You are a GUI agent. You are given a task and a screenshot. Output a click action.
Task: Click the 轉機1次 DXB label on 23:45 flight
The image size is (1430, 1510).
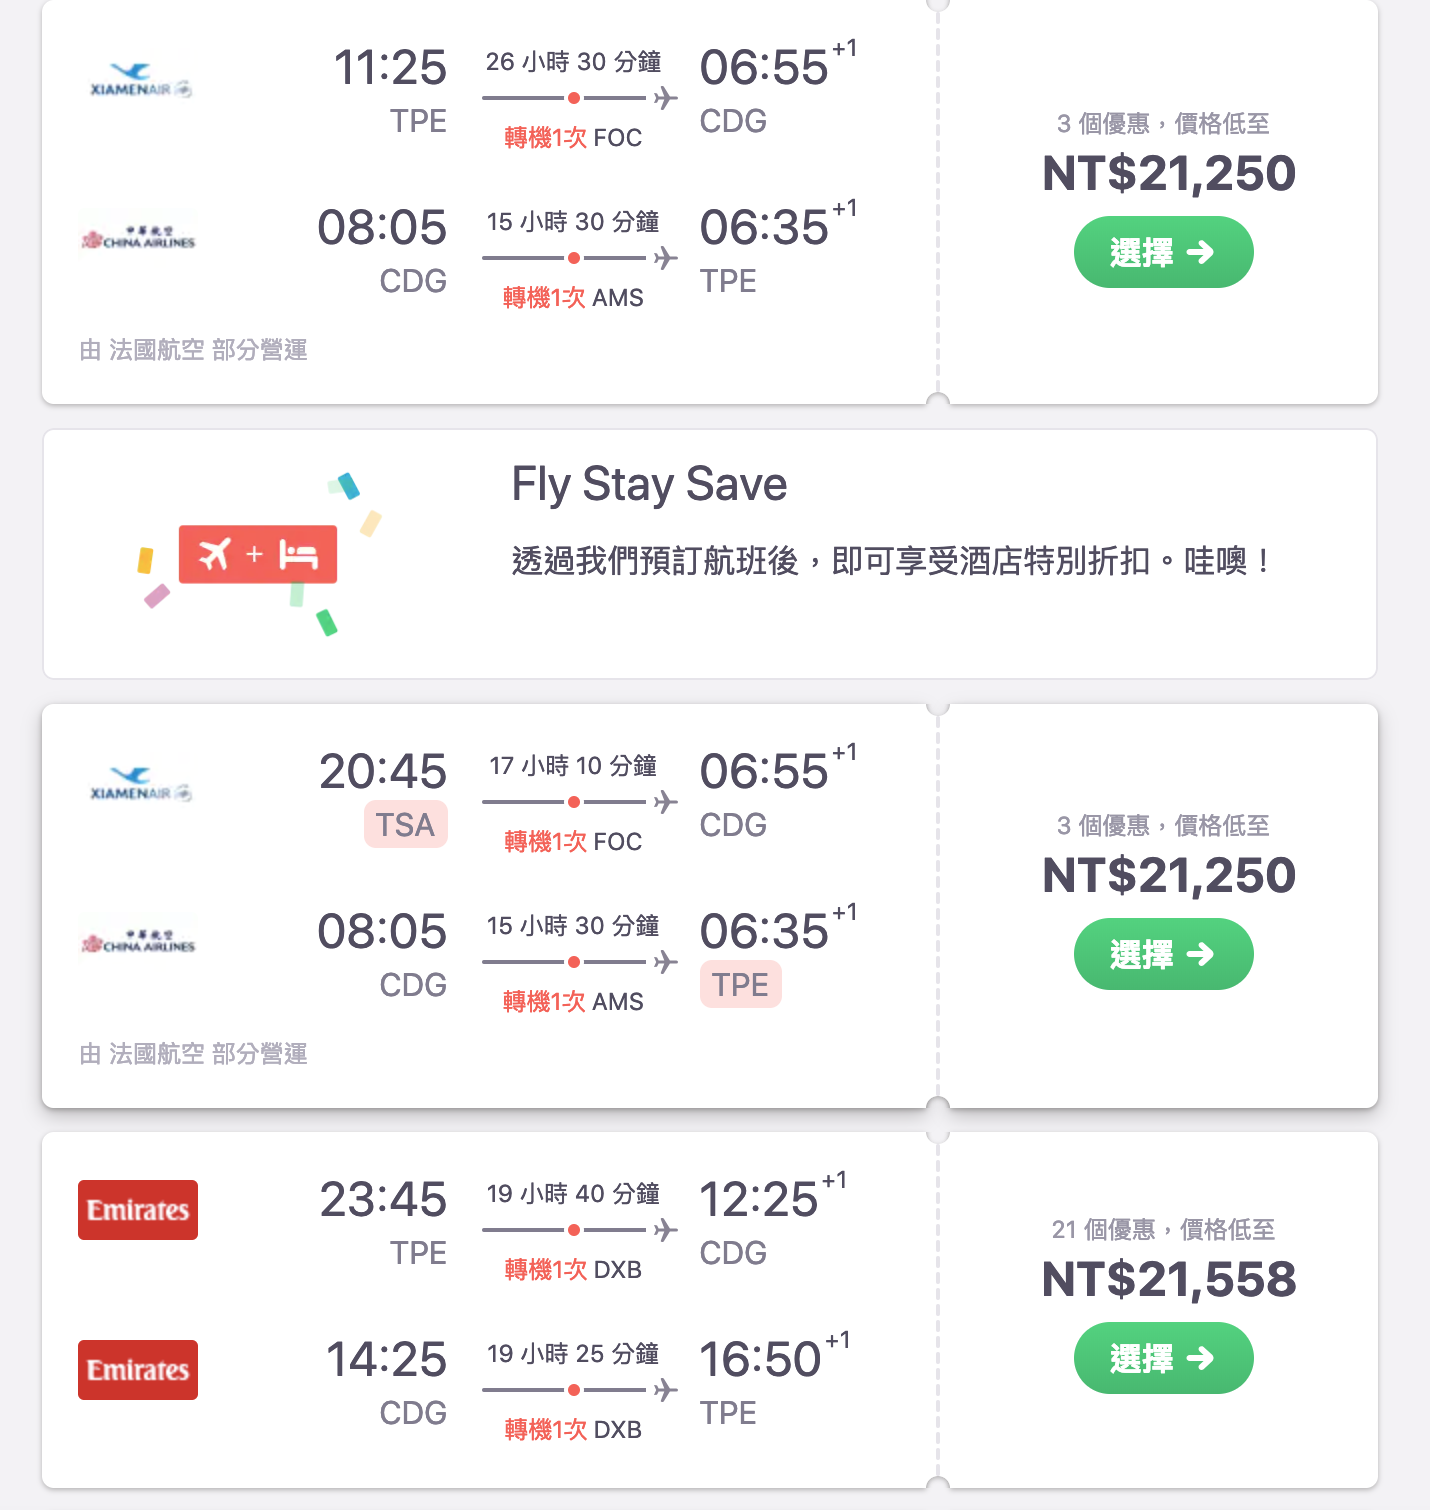(573, 1270)
